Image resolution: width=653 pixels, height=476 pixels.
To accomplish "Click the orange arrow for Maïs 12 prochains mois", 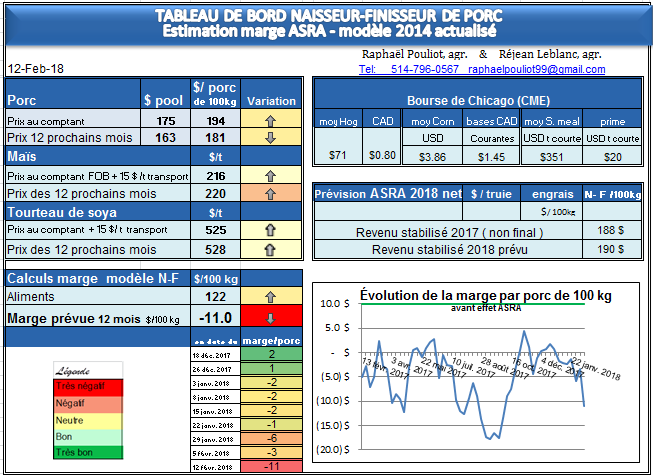I will pos(270,193).
